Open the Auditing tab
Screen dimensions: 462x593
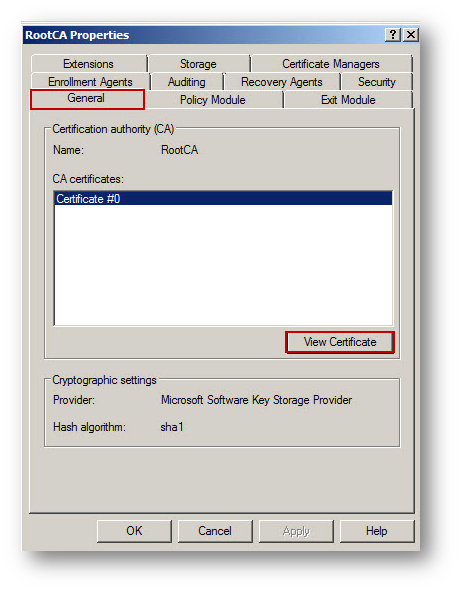pyautogui.click(x=187, y=82)
